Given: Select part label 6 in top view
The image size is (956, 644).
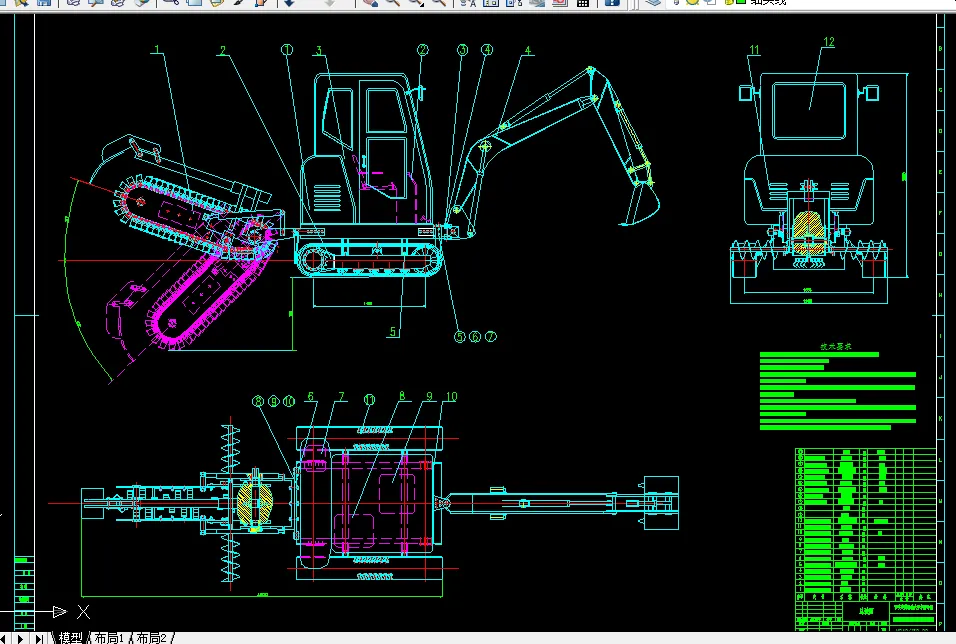Looking at the screenshot, I should 310,397.
